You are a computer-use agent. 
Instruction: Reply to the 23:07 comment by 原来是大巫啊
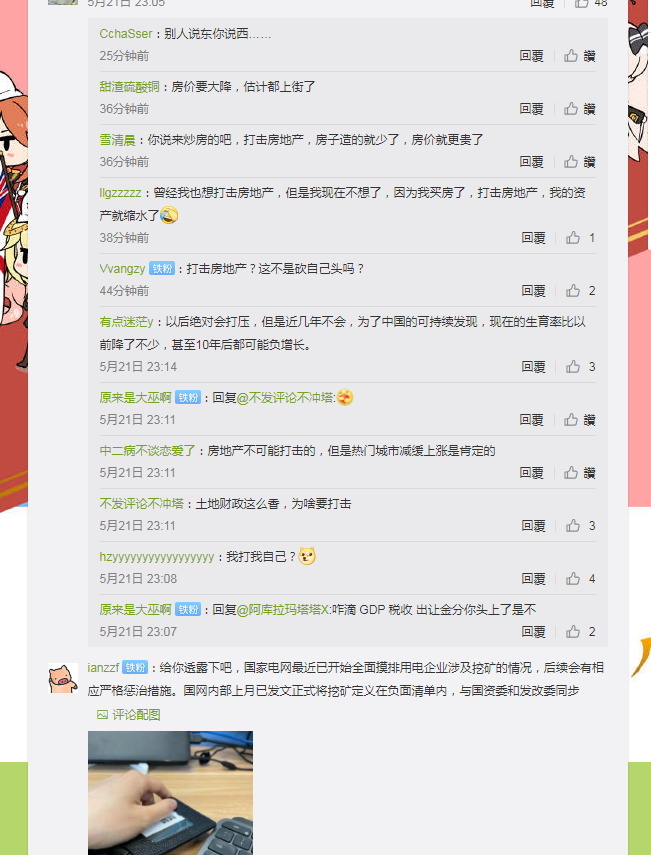(533, 631)
